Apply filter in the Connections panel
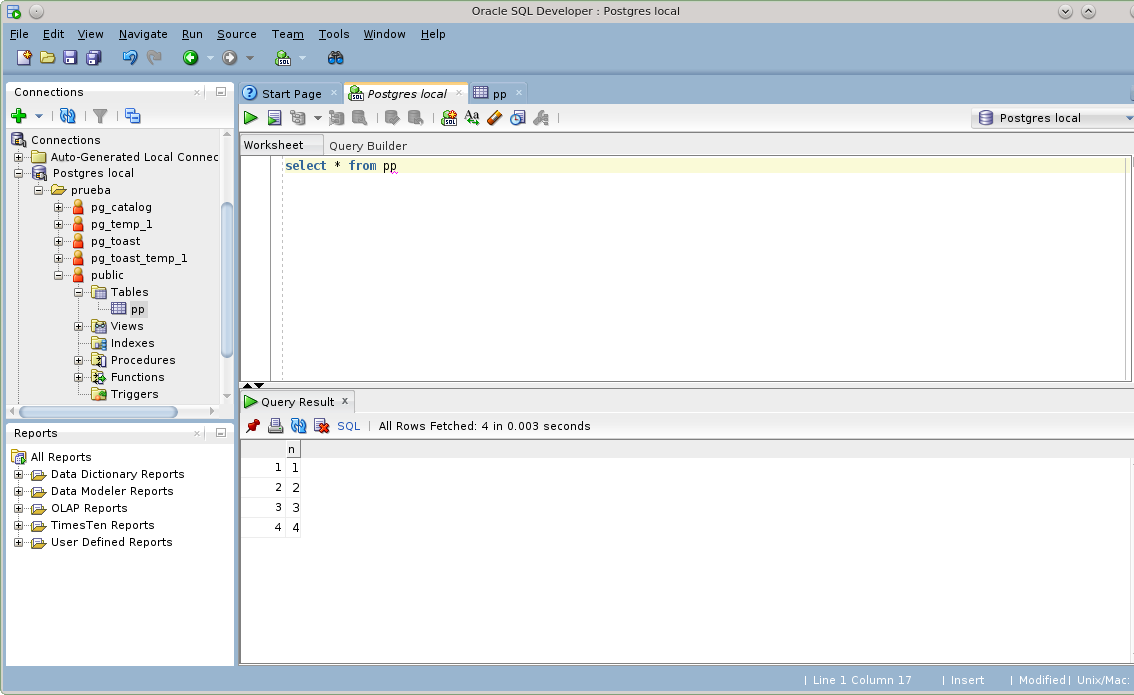 (x=100, y=116)
